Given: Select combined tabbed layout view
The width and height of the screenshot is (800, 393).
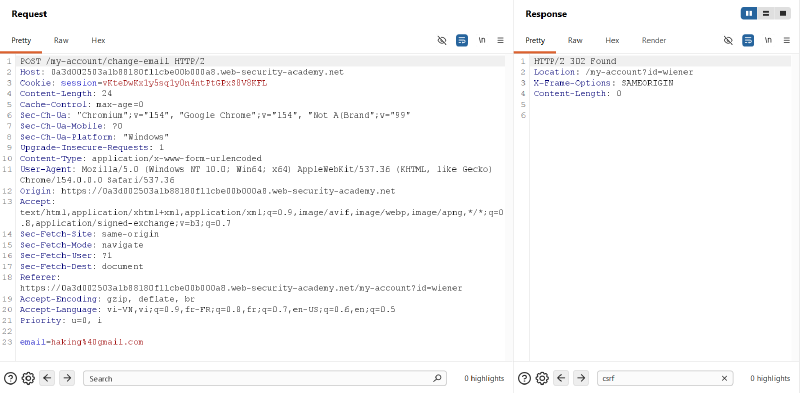Looking at the screenshot, I should [783, 14].
